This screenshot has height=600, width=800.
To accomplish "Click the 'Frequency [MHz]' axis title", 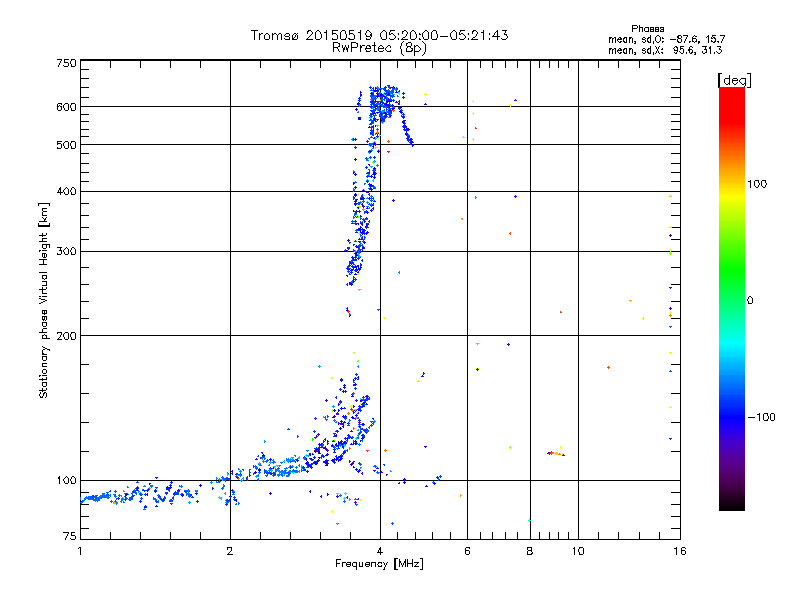I will [x=379, y=564].
